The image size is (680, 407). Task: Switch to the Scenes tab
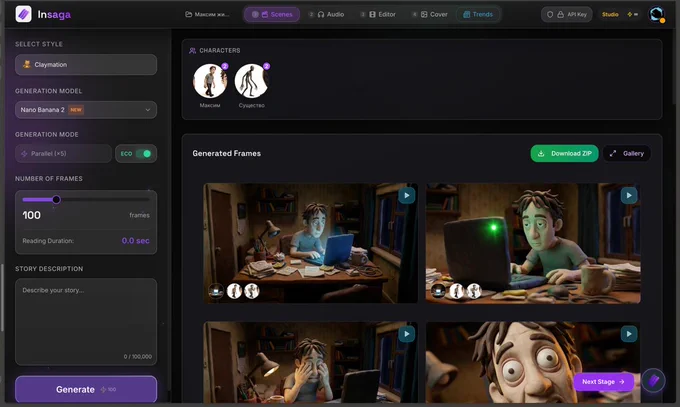pos(272,14)
